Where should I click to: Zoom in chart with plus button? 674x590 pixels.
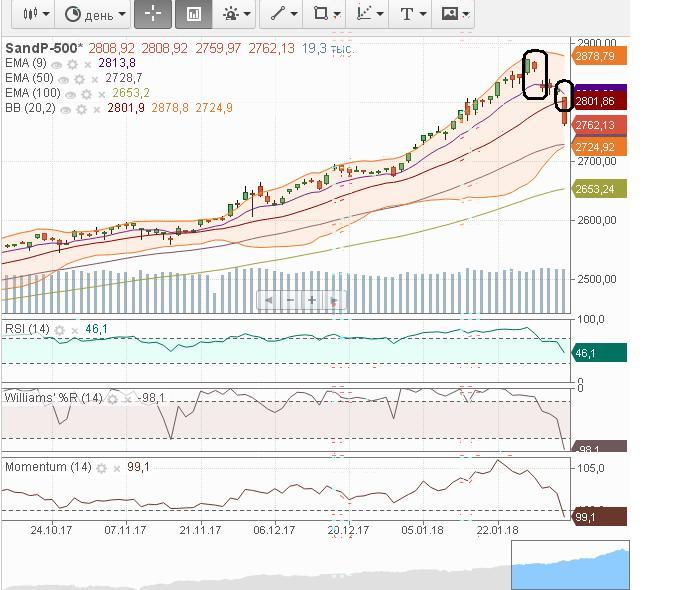(312, 300)
